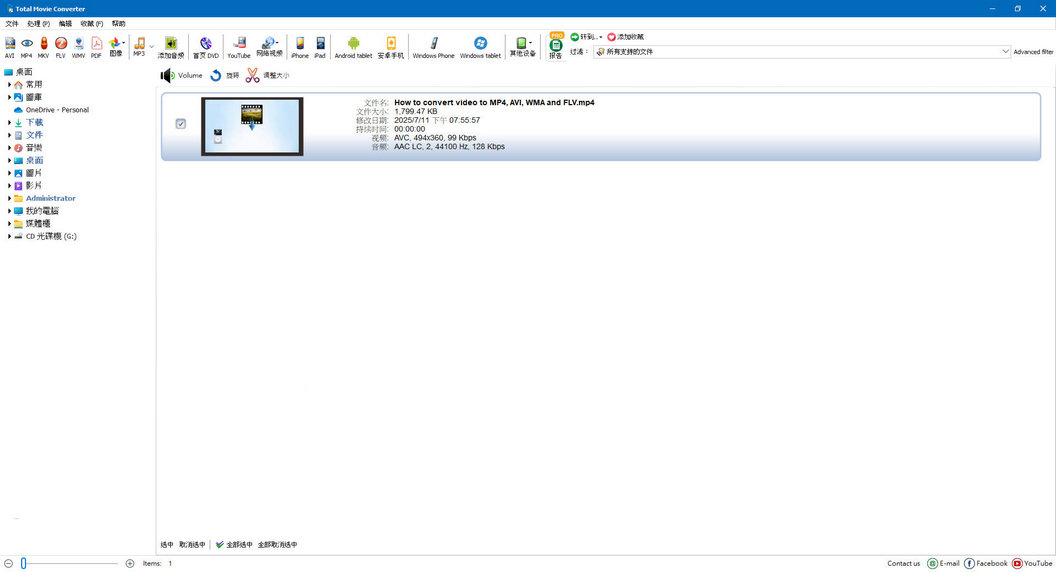Open the 幫助 menu

pos(119,24)
